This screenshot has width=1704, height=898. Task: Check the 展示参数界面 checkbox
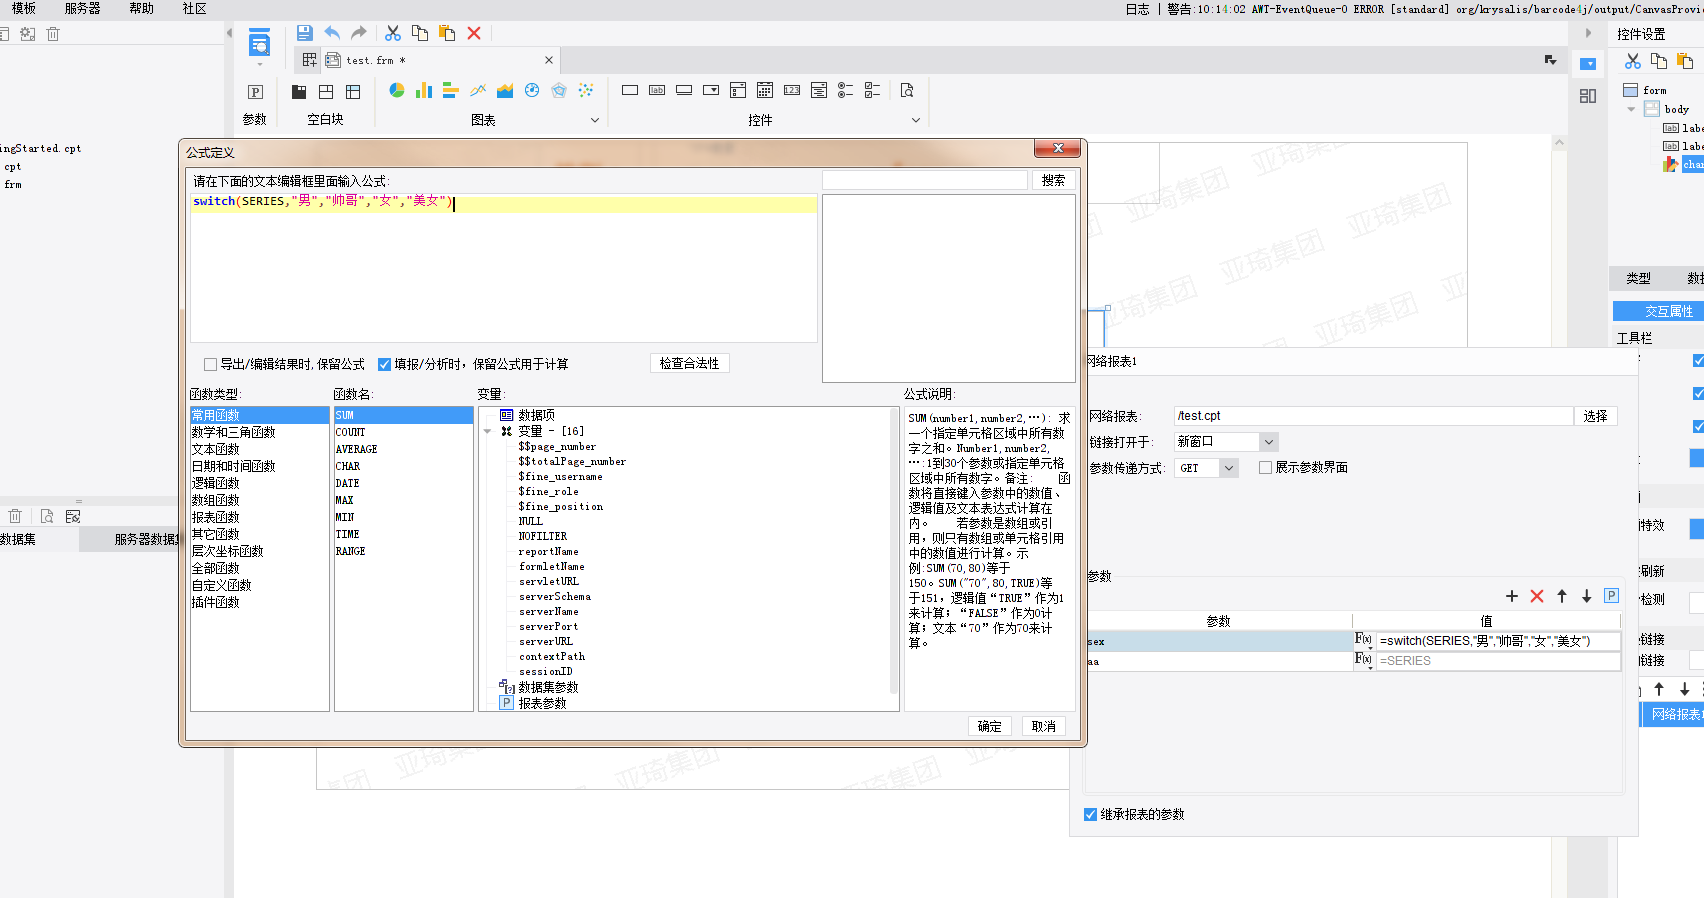[1266, 467]
